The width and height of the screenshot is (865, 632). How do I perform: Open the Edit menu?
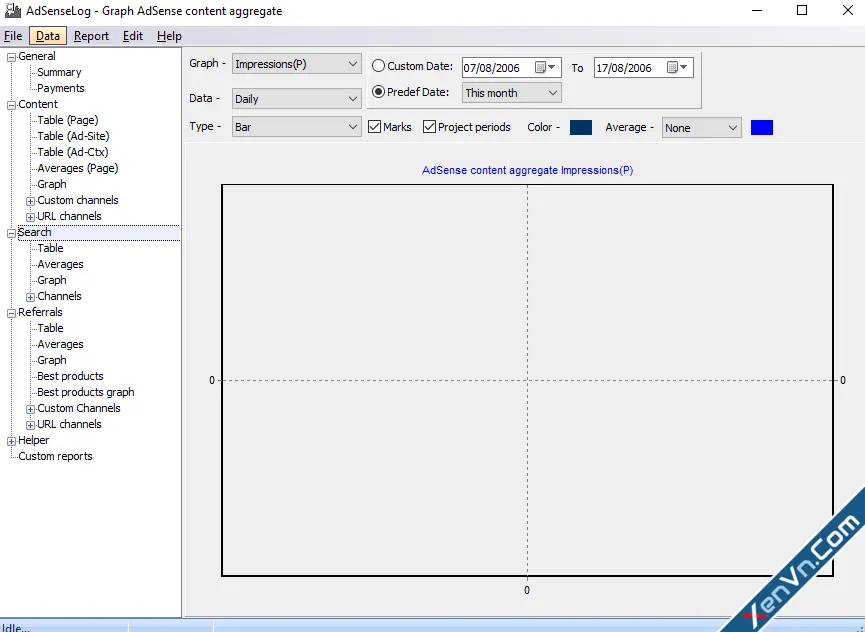(x=132, y=36)
